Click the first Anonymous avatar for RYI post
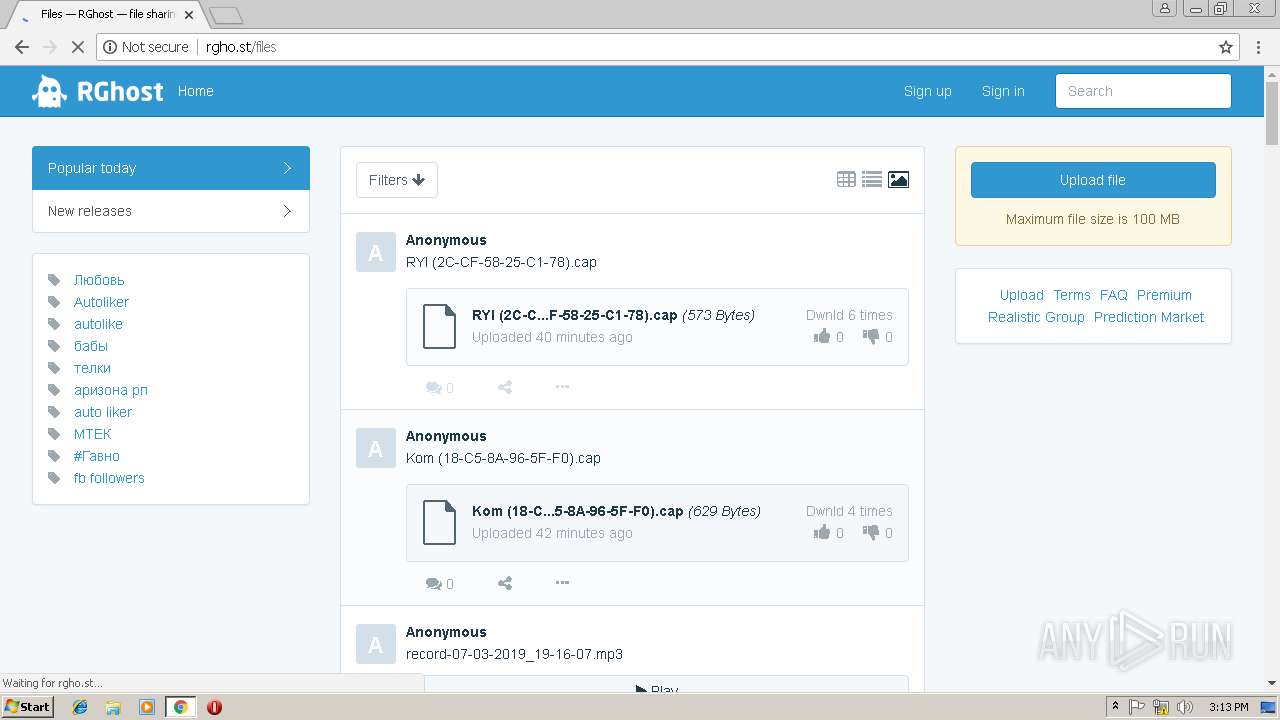Image resolution: width=1280 pixels, height=720 pixels. pos(376,252)
